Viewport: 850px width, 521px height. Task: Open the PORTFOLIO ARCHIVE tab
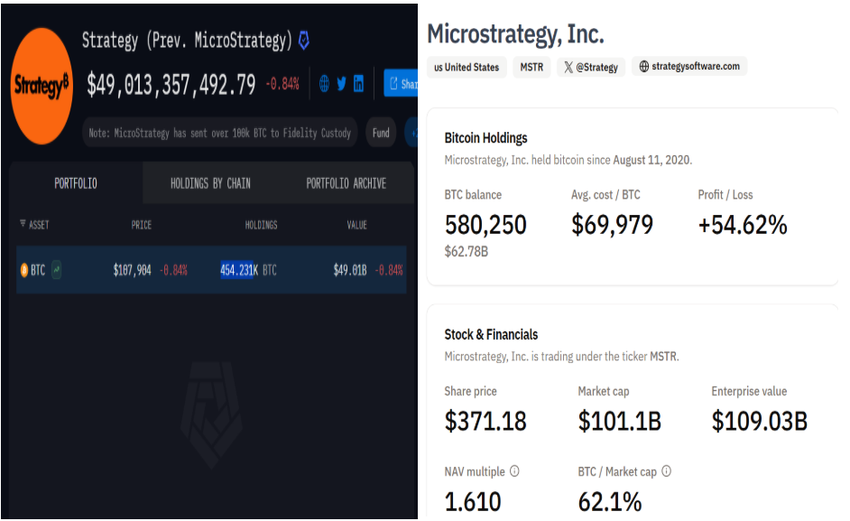(x=346, y=183)
